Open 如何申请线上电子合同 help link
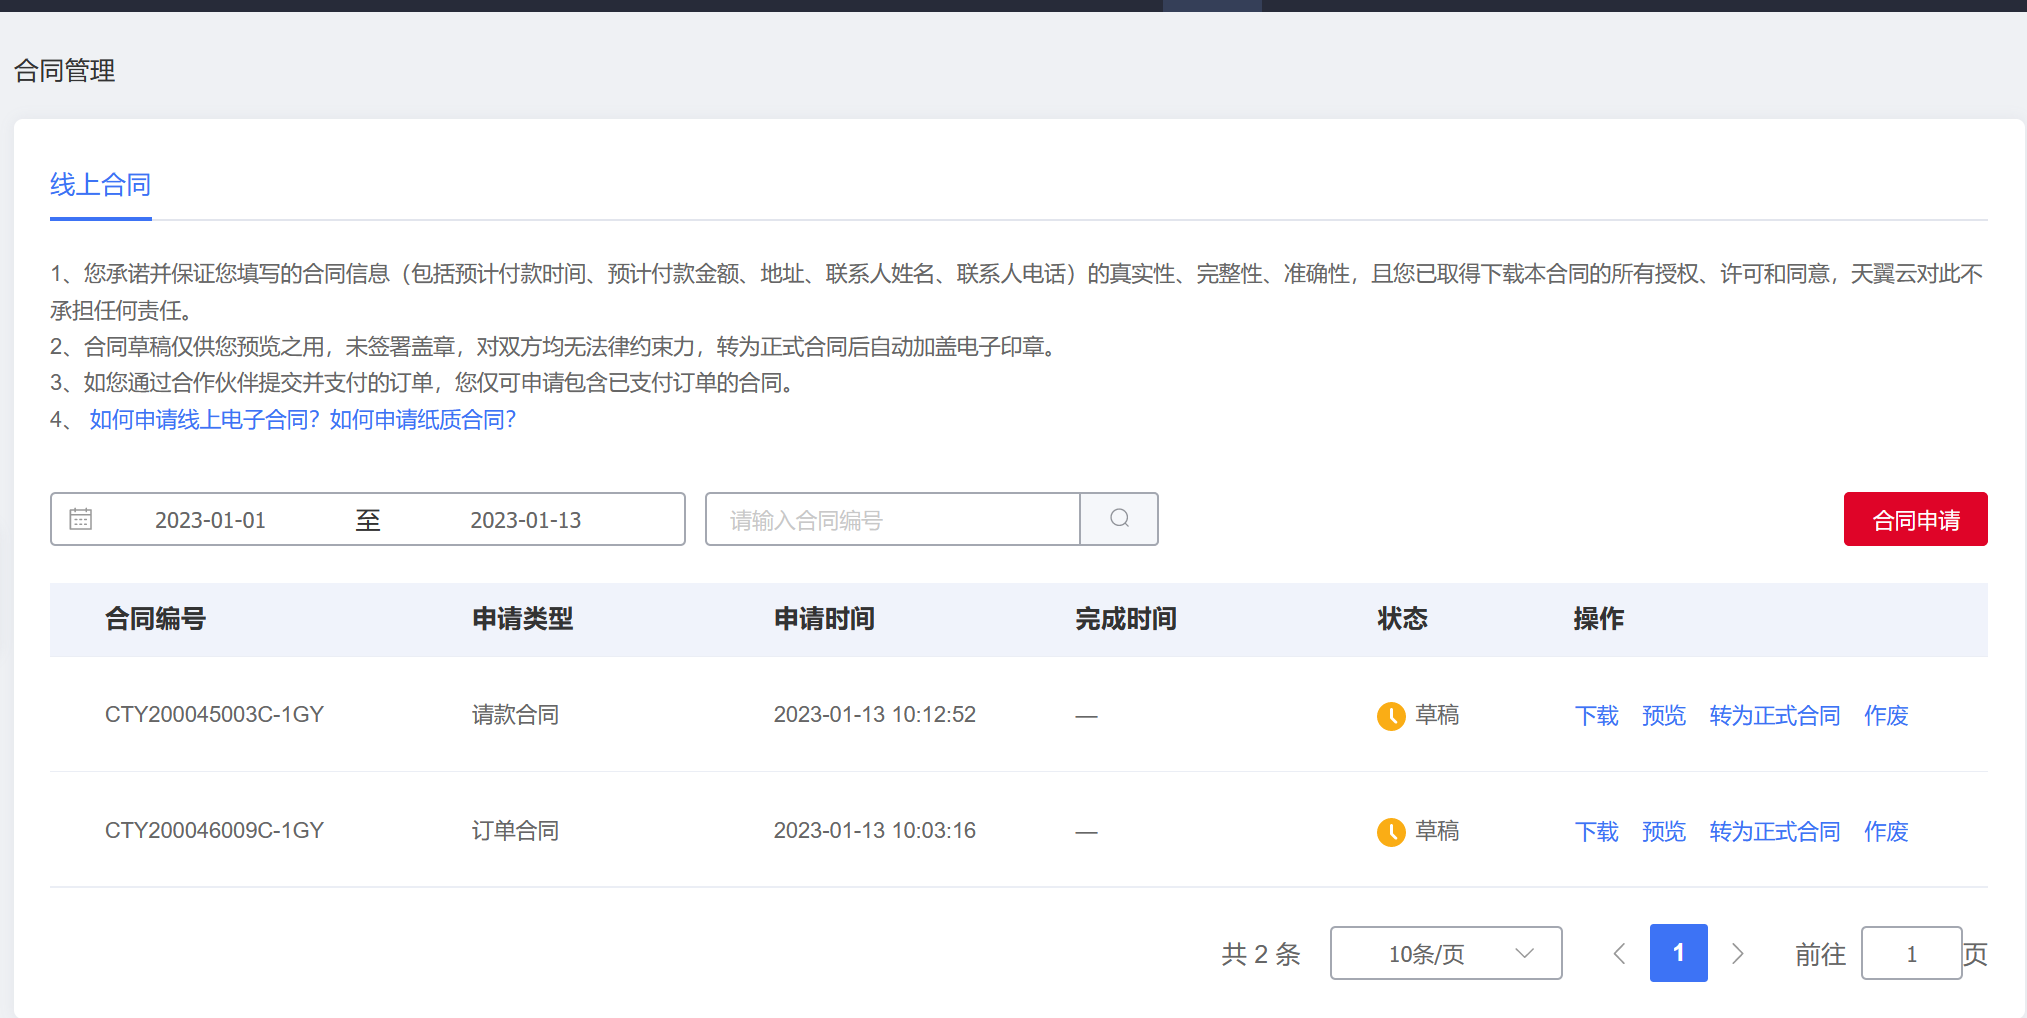The image size is (2027, 1018). click(x=204, y=420)
